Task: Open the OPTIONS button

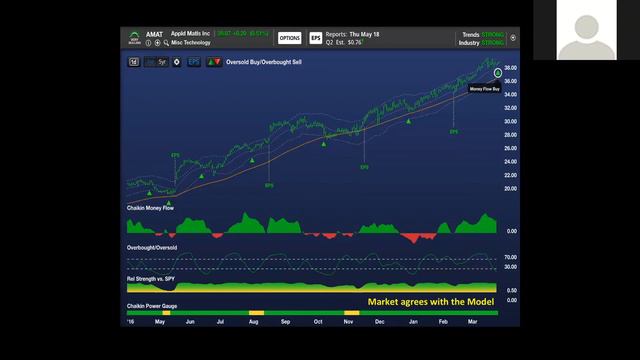Action: point(290,38)
